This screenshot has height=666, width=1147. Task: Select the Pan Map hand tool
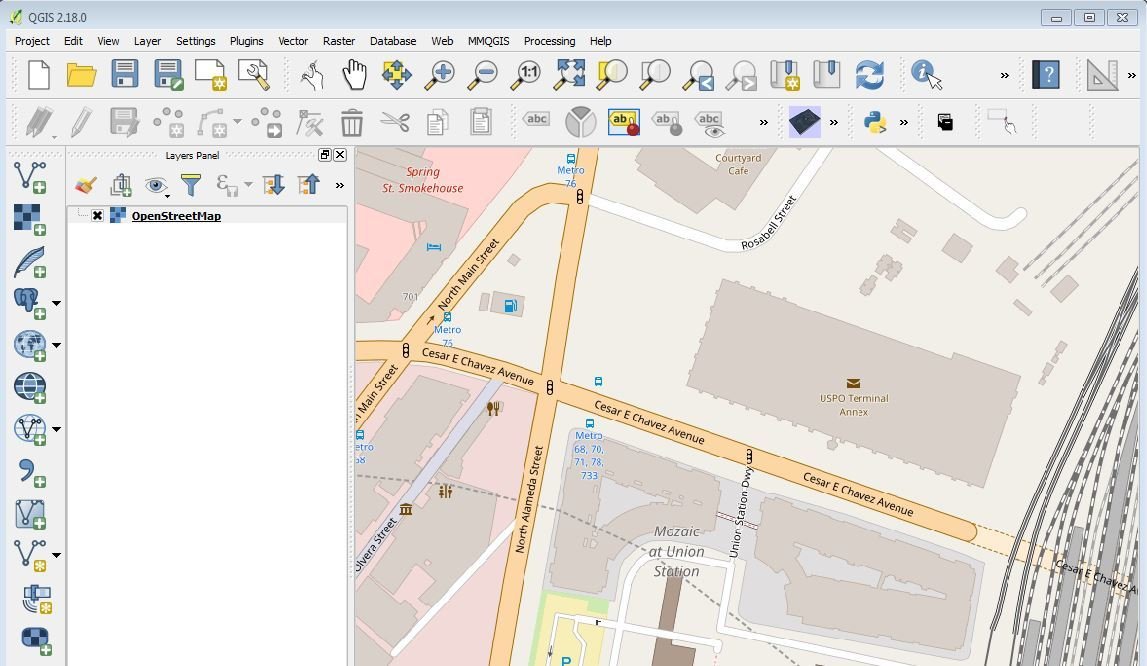tap(355, 75)
